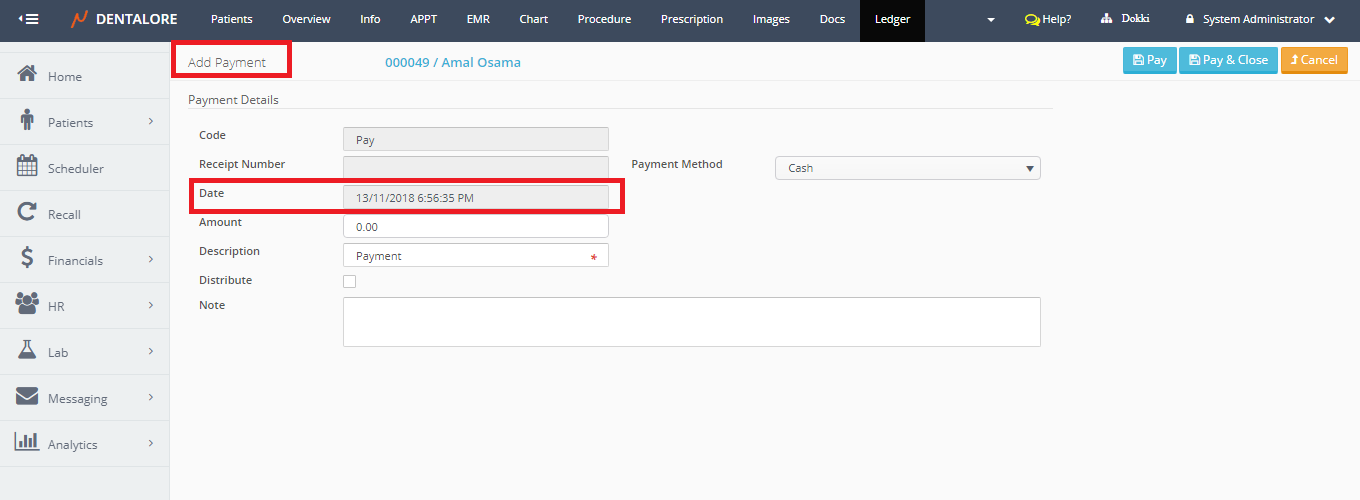Click the HR people group icon
This screenshot has width=1360, height=500.
coord(28,305)
